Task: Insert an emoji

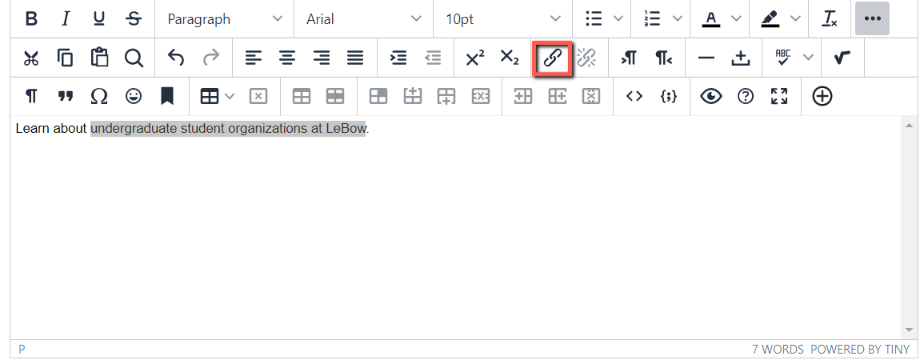Action: click(134, 96)
